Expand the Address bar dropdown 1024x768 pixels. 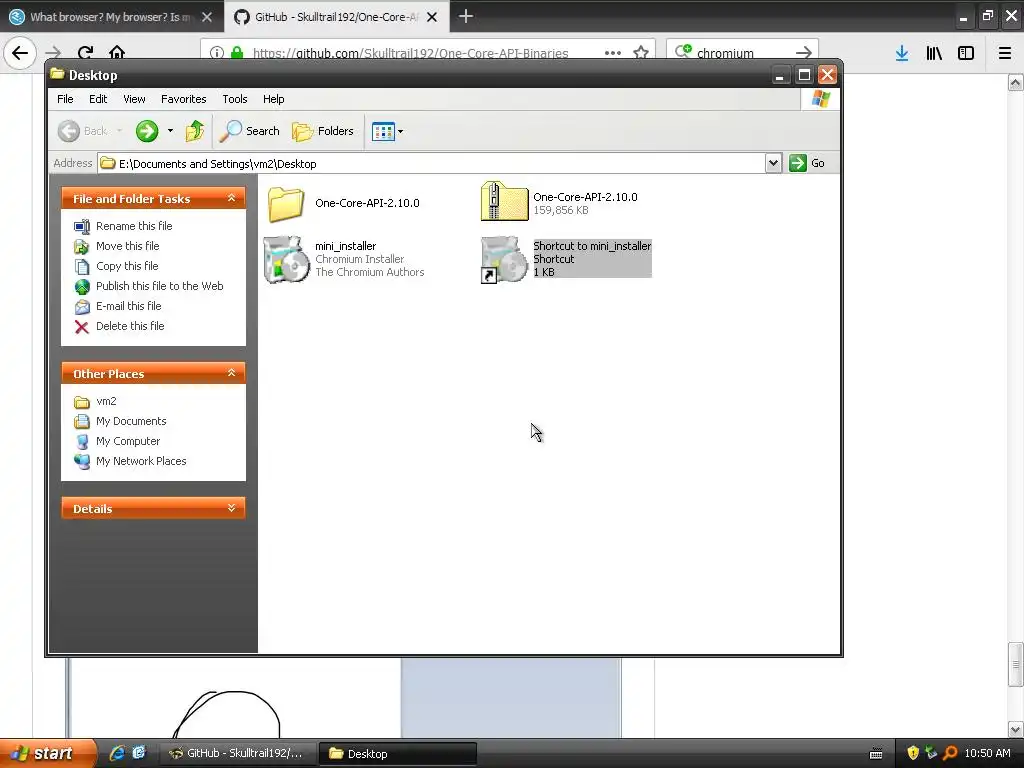773,163
